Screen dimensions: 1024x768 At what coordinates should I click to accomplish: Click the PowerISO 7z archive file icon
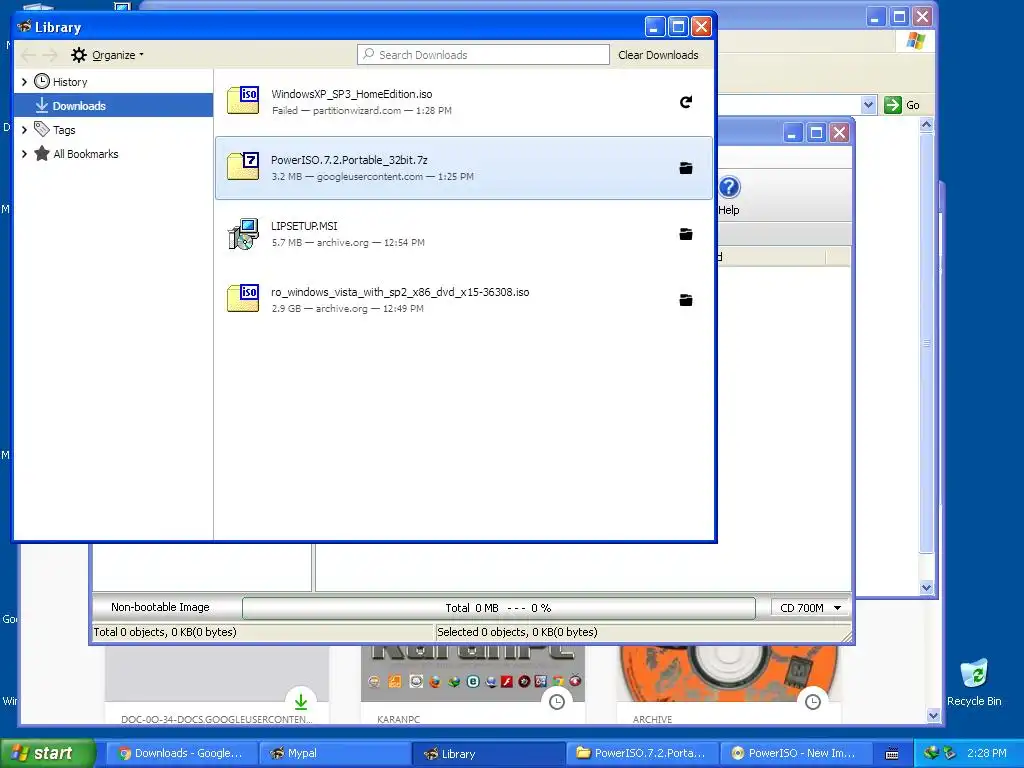(243, 167)
